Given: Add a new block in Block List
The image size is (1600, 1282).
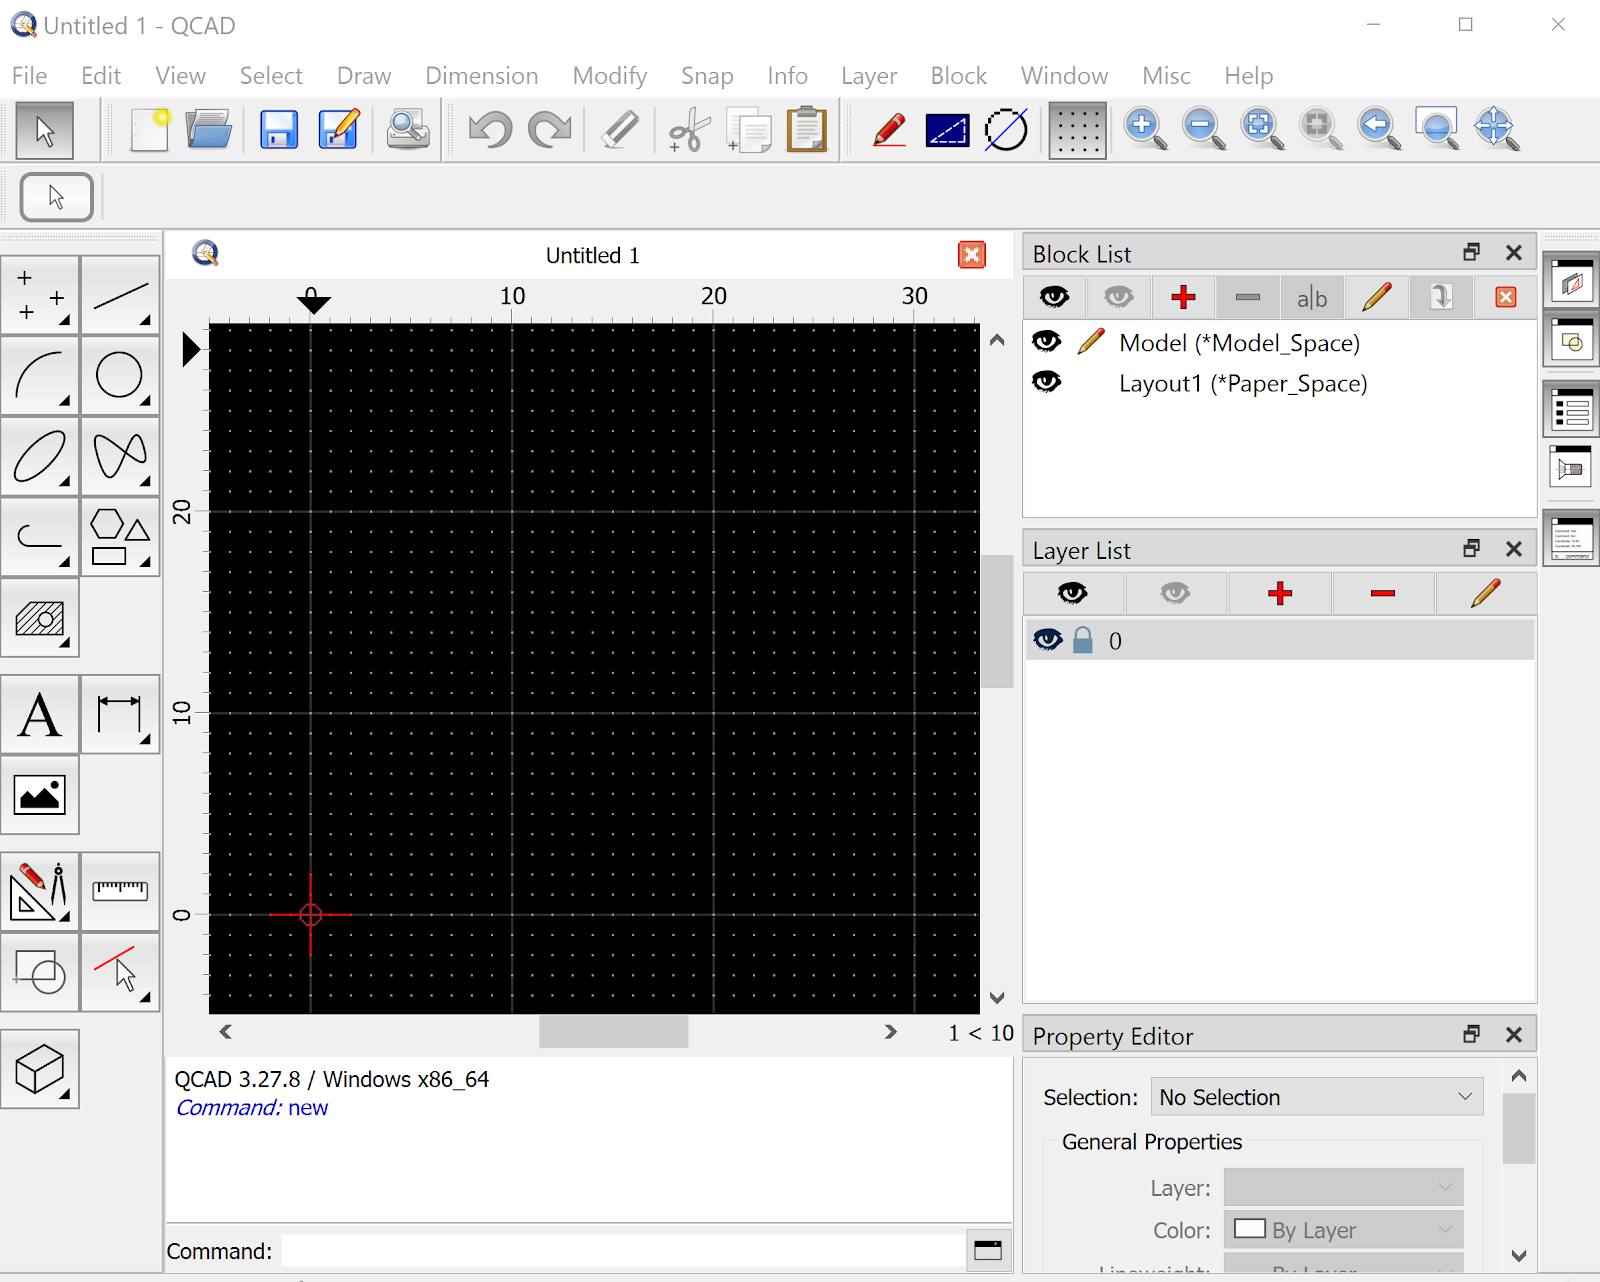Looking at the screenshot, I should click(1184, 297).
